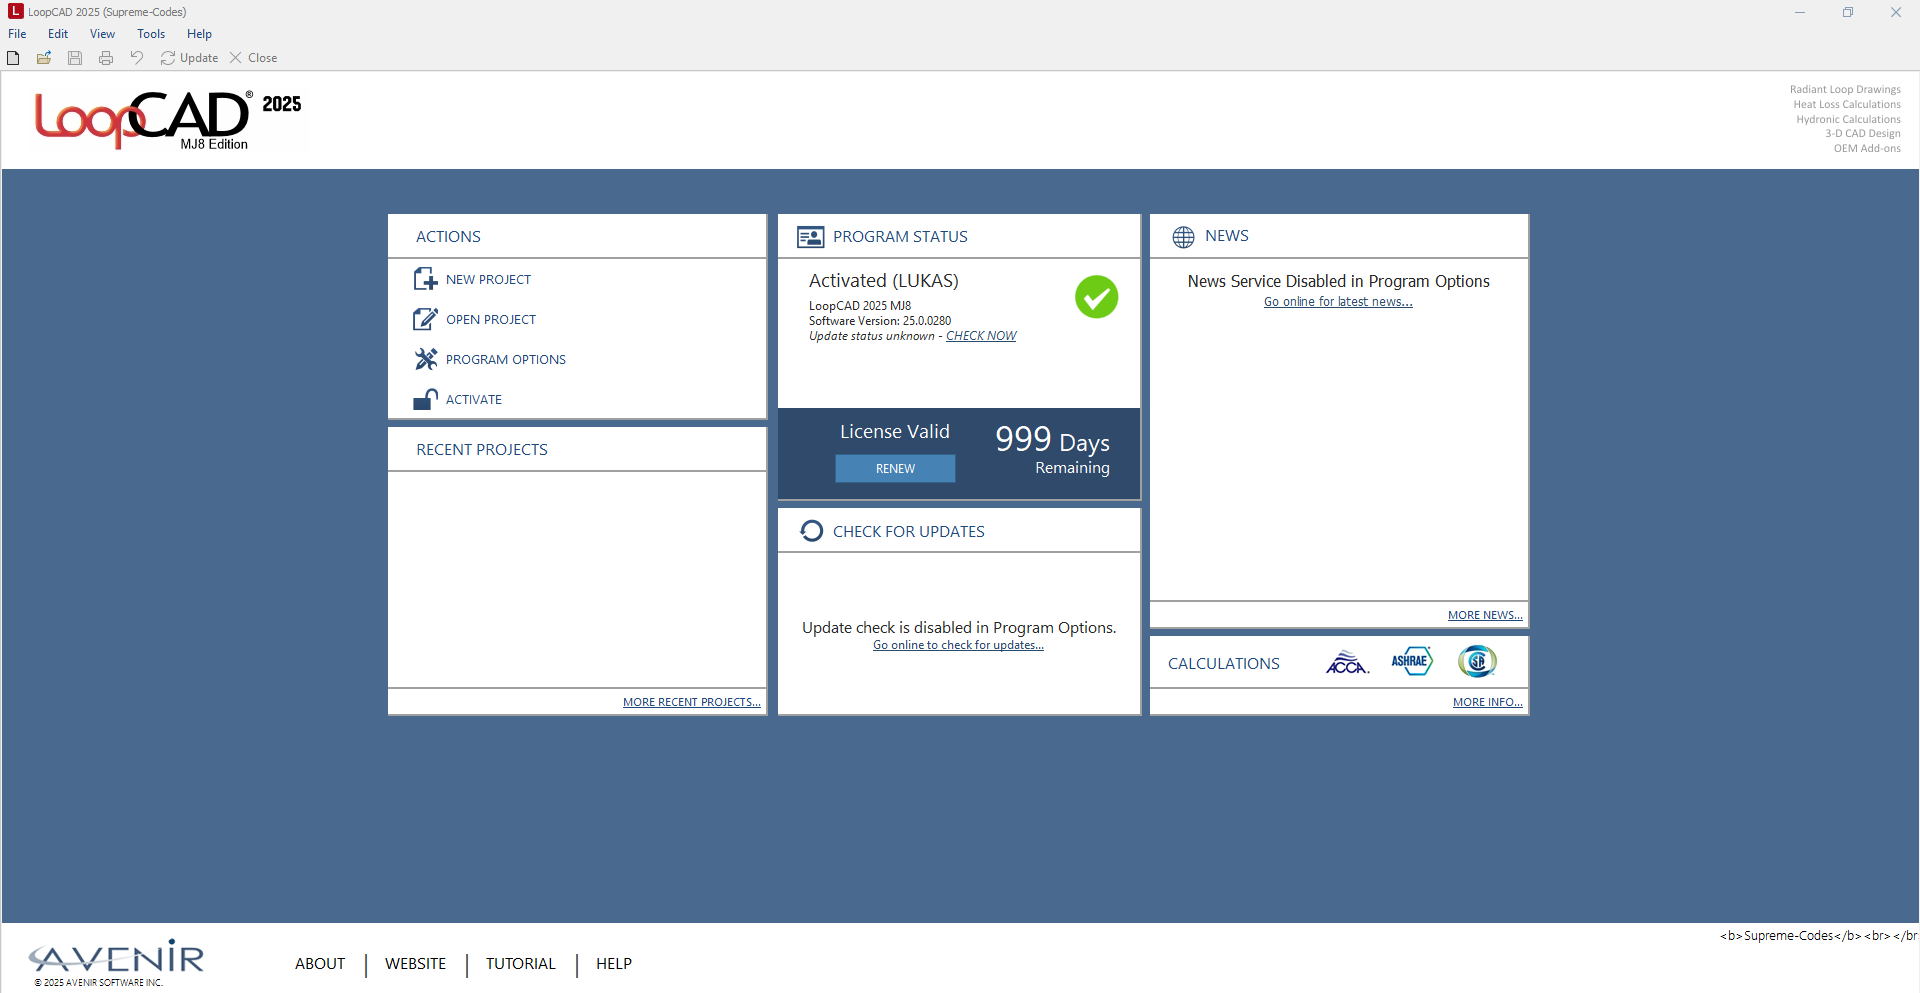Image resolution: width=1920 pixels, height=993 pixels.
Task: Click the ASHRAE logo in Calculations
Action: [x=1411, y=661]
